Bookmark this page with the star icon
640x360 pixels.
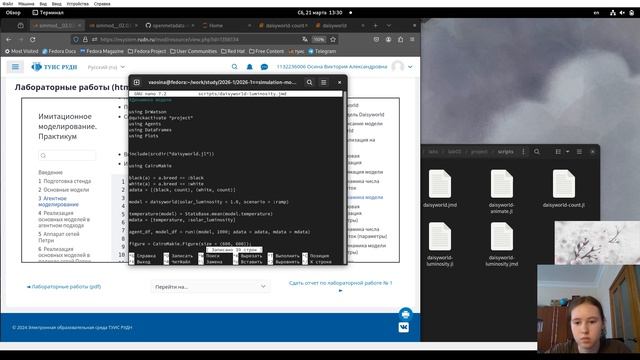tap(333, 40)
